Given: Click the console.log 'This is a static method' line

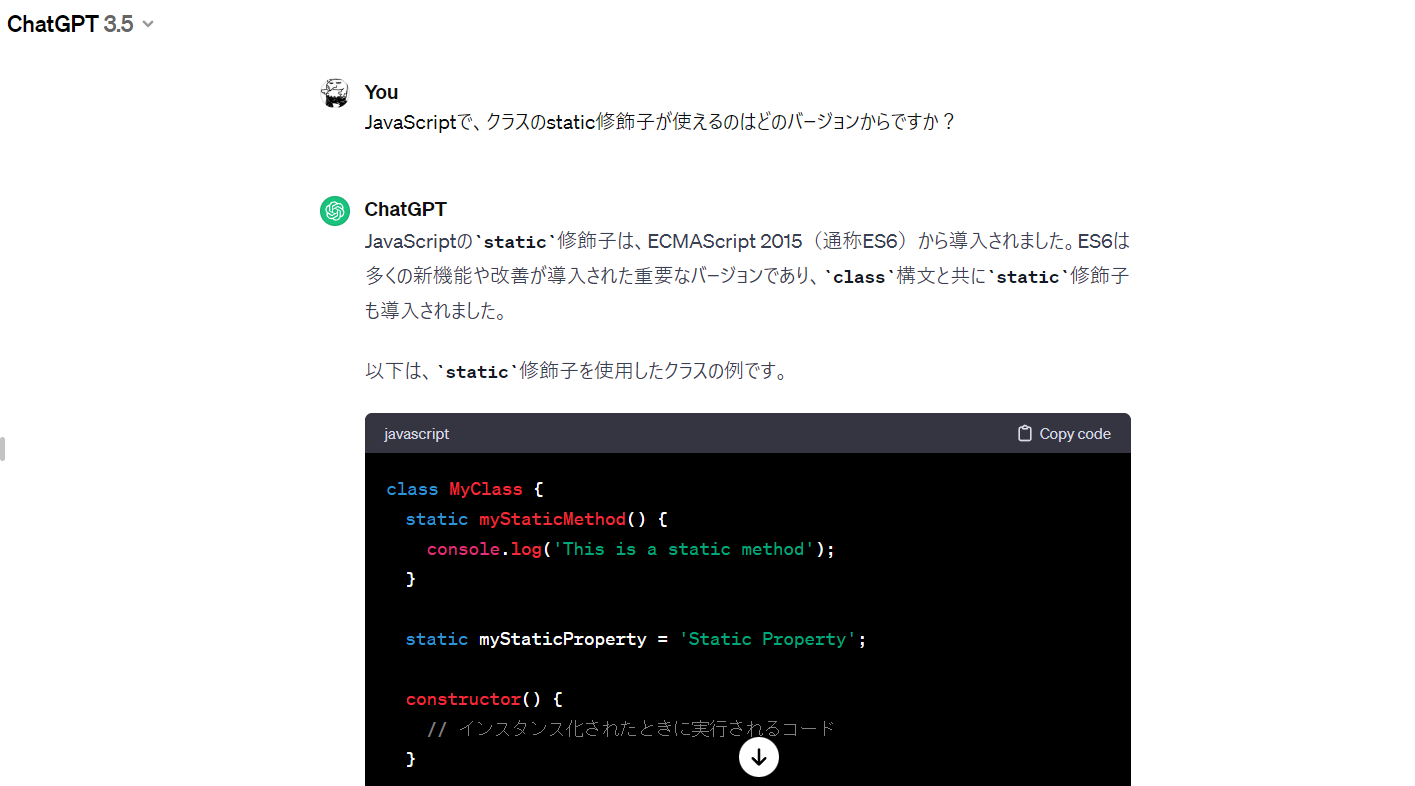Looking at the screenshot, I should pyautogui.click(x=630, y=549).
